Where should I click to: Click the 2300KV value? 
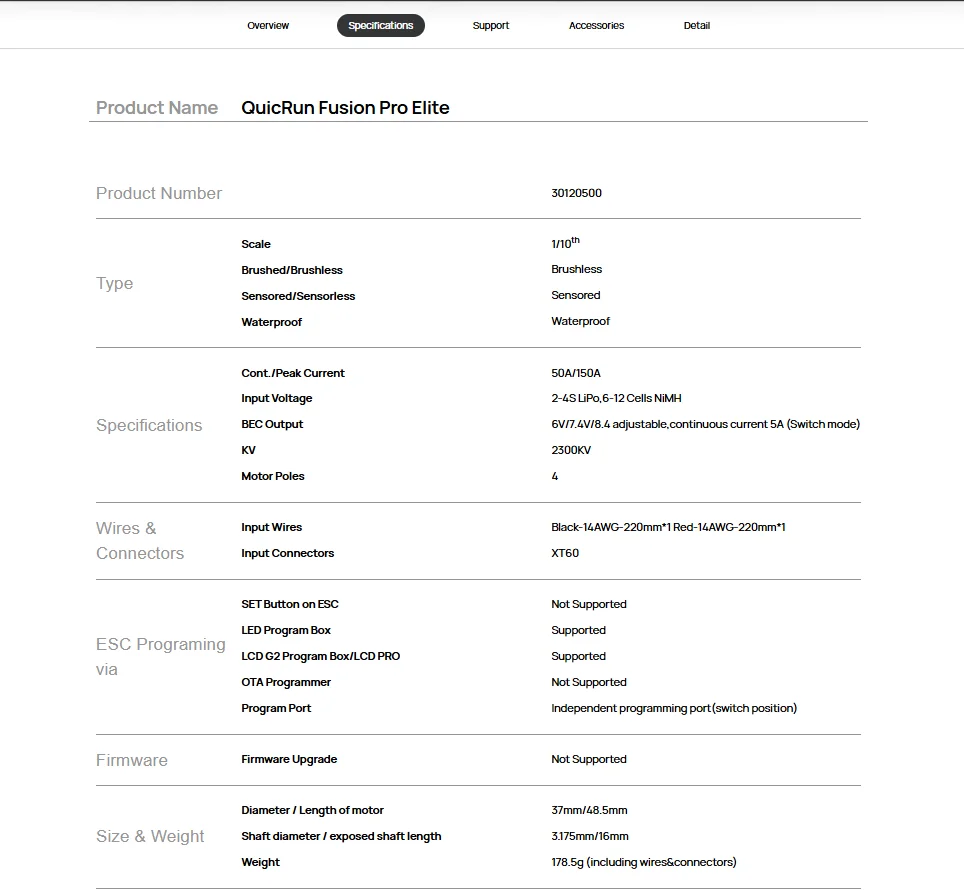(x=571, y=450)
